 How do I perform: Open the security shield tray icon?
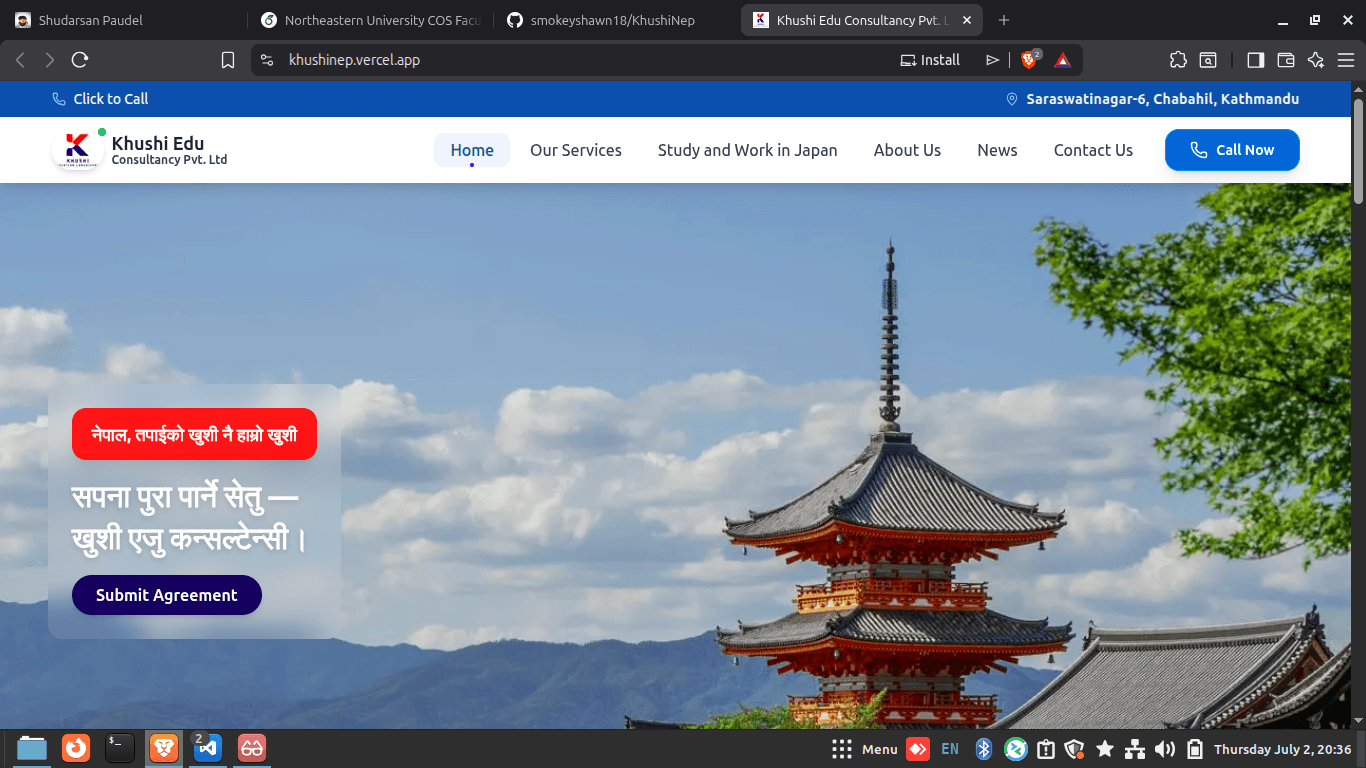click(x=1075, y=749)
